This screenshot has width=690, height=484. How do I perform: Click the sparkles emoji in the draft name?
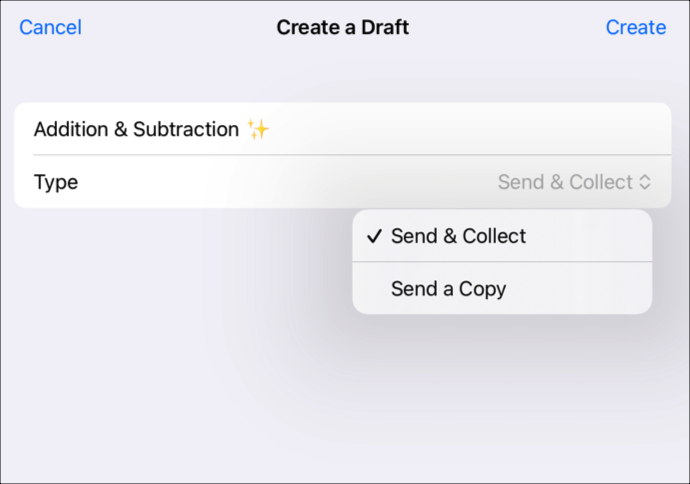pyautogui.click(x=259, y=130)
